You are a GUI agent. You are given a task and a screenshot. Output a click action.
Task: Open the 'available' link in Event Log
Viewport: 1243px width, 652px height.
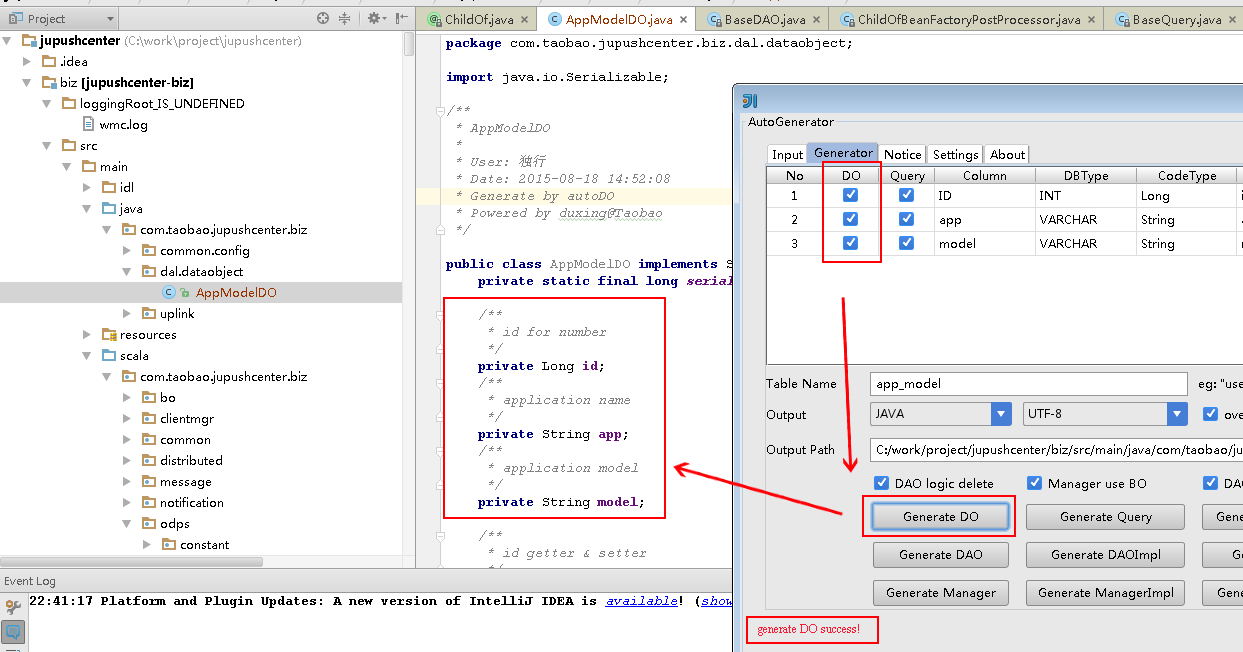641,601
